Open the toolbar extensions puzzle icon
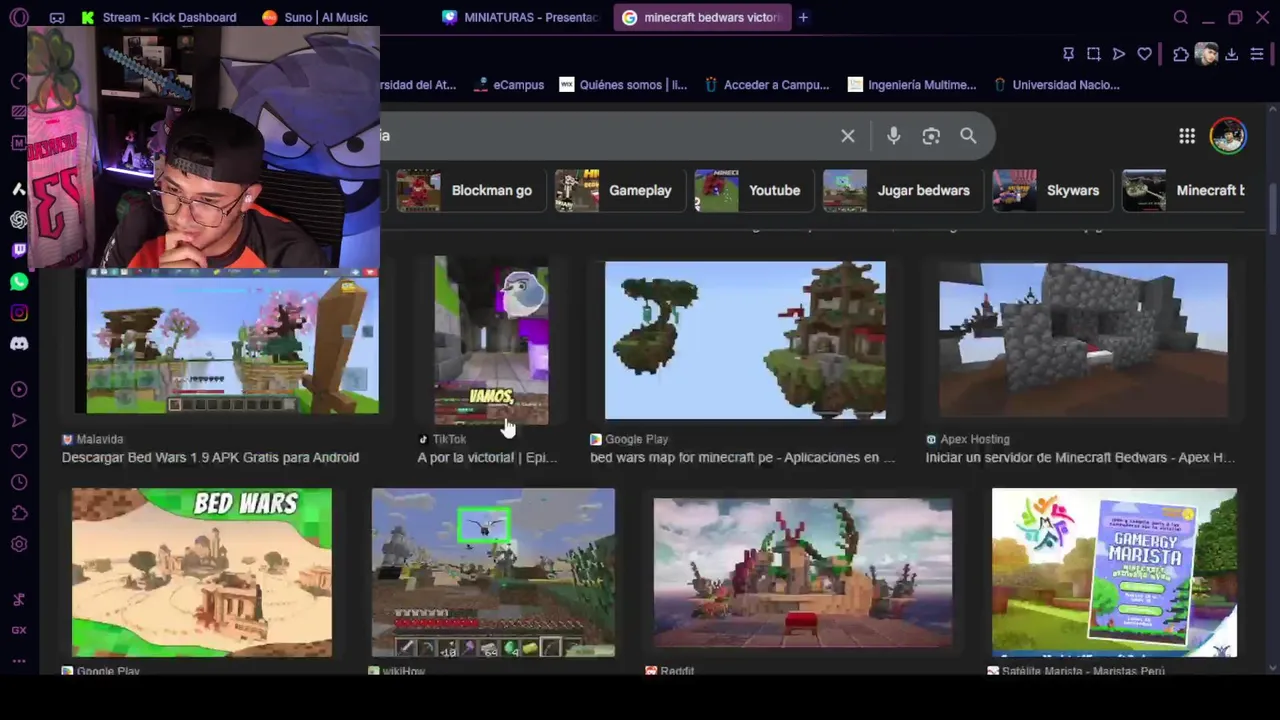The width and height of the screenshot is (1280, 720). point(1181,54)
